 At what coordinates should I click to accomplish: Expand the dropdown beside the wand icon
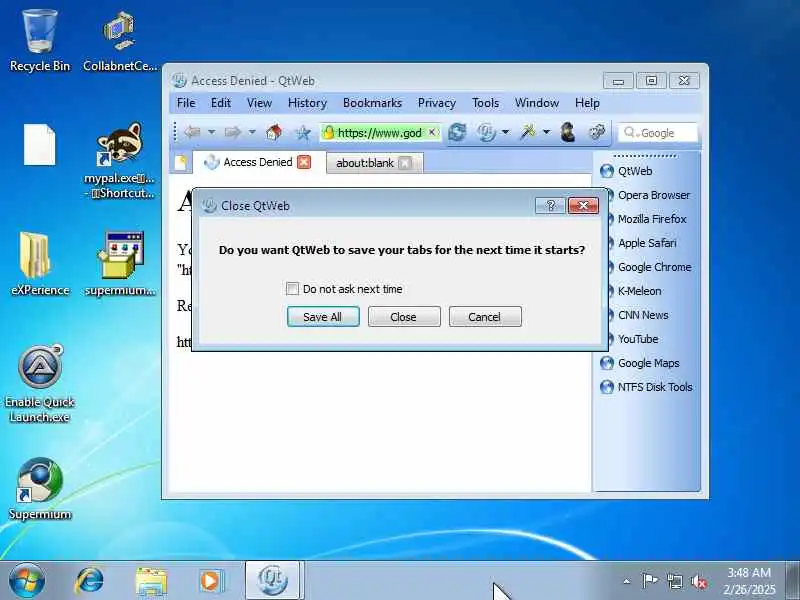pyautogui.click(x=546, y=133)
